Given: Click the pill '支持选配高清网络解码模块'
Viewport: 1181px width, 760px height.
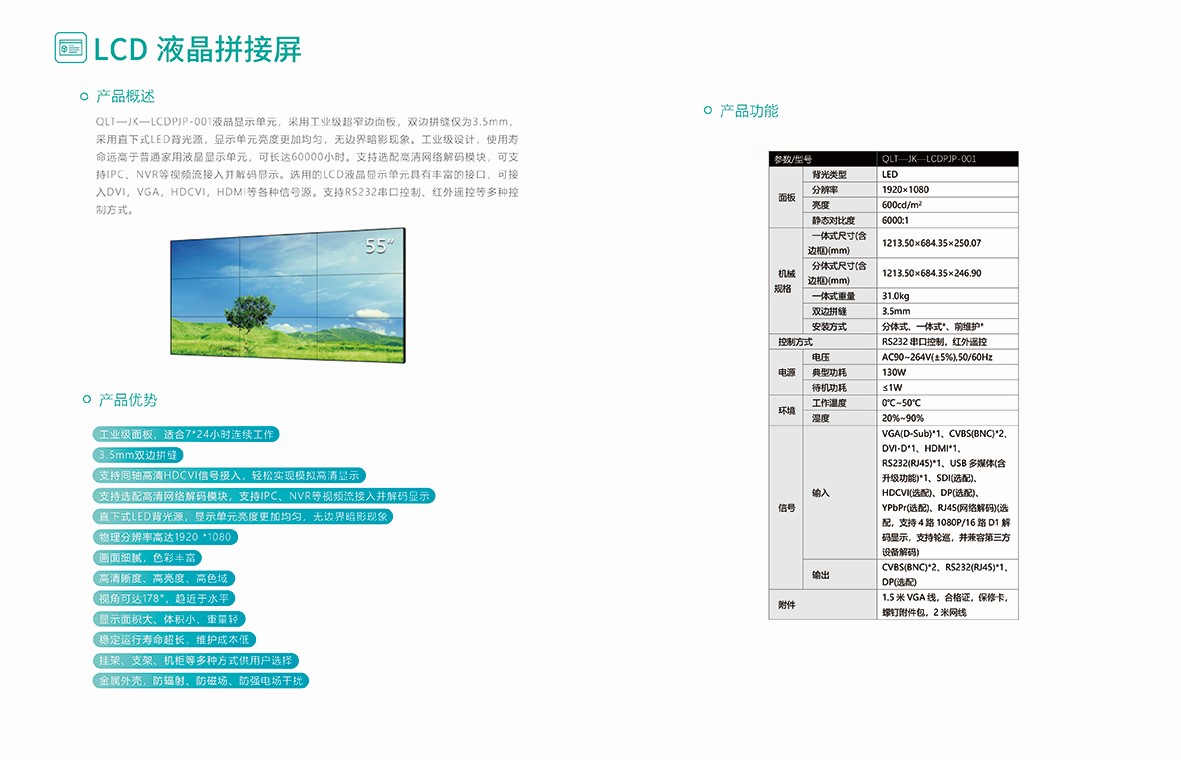Looking at the screenshot, I should tap(264, 496).
